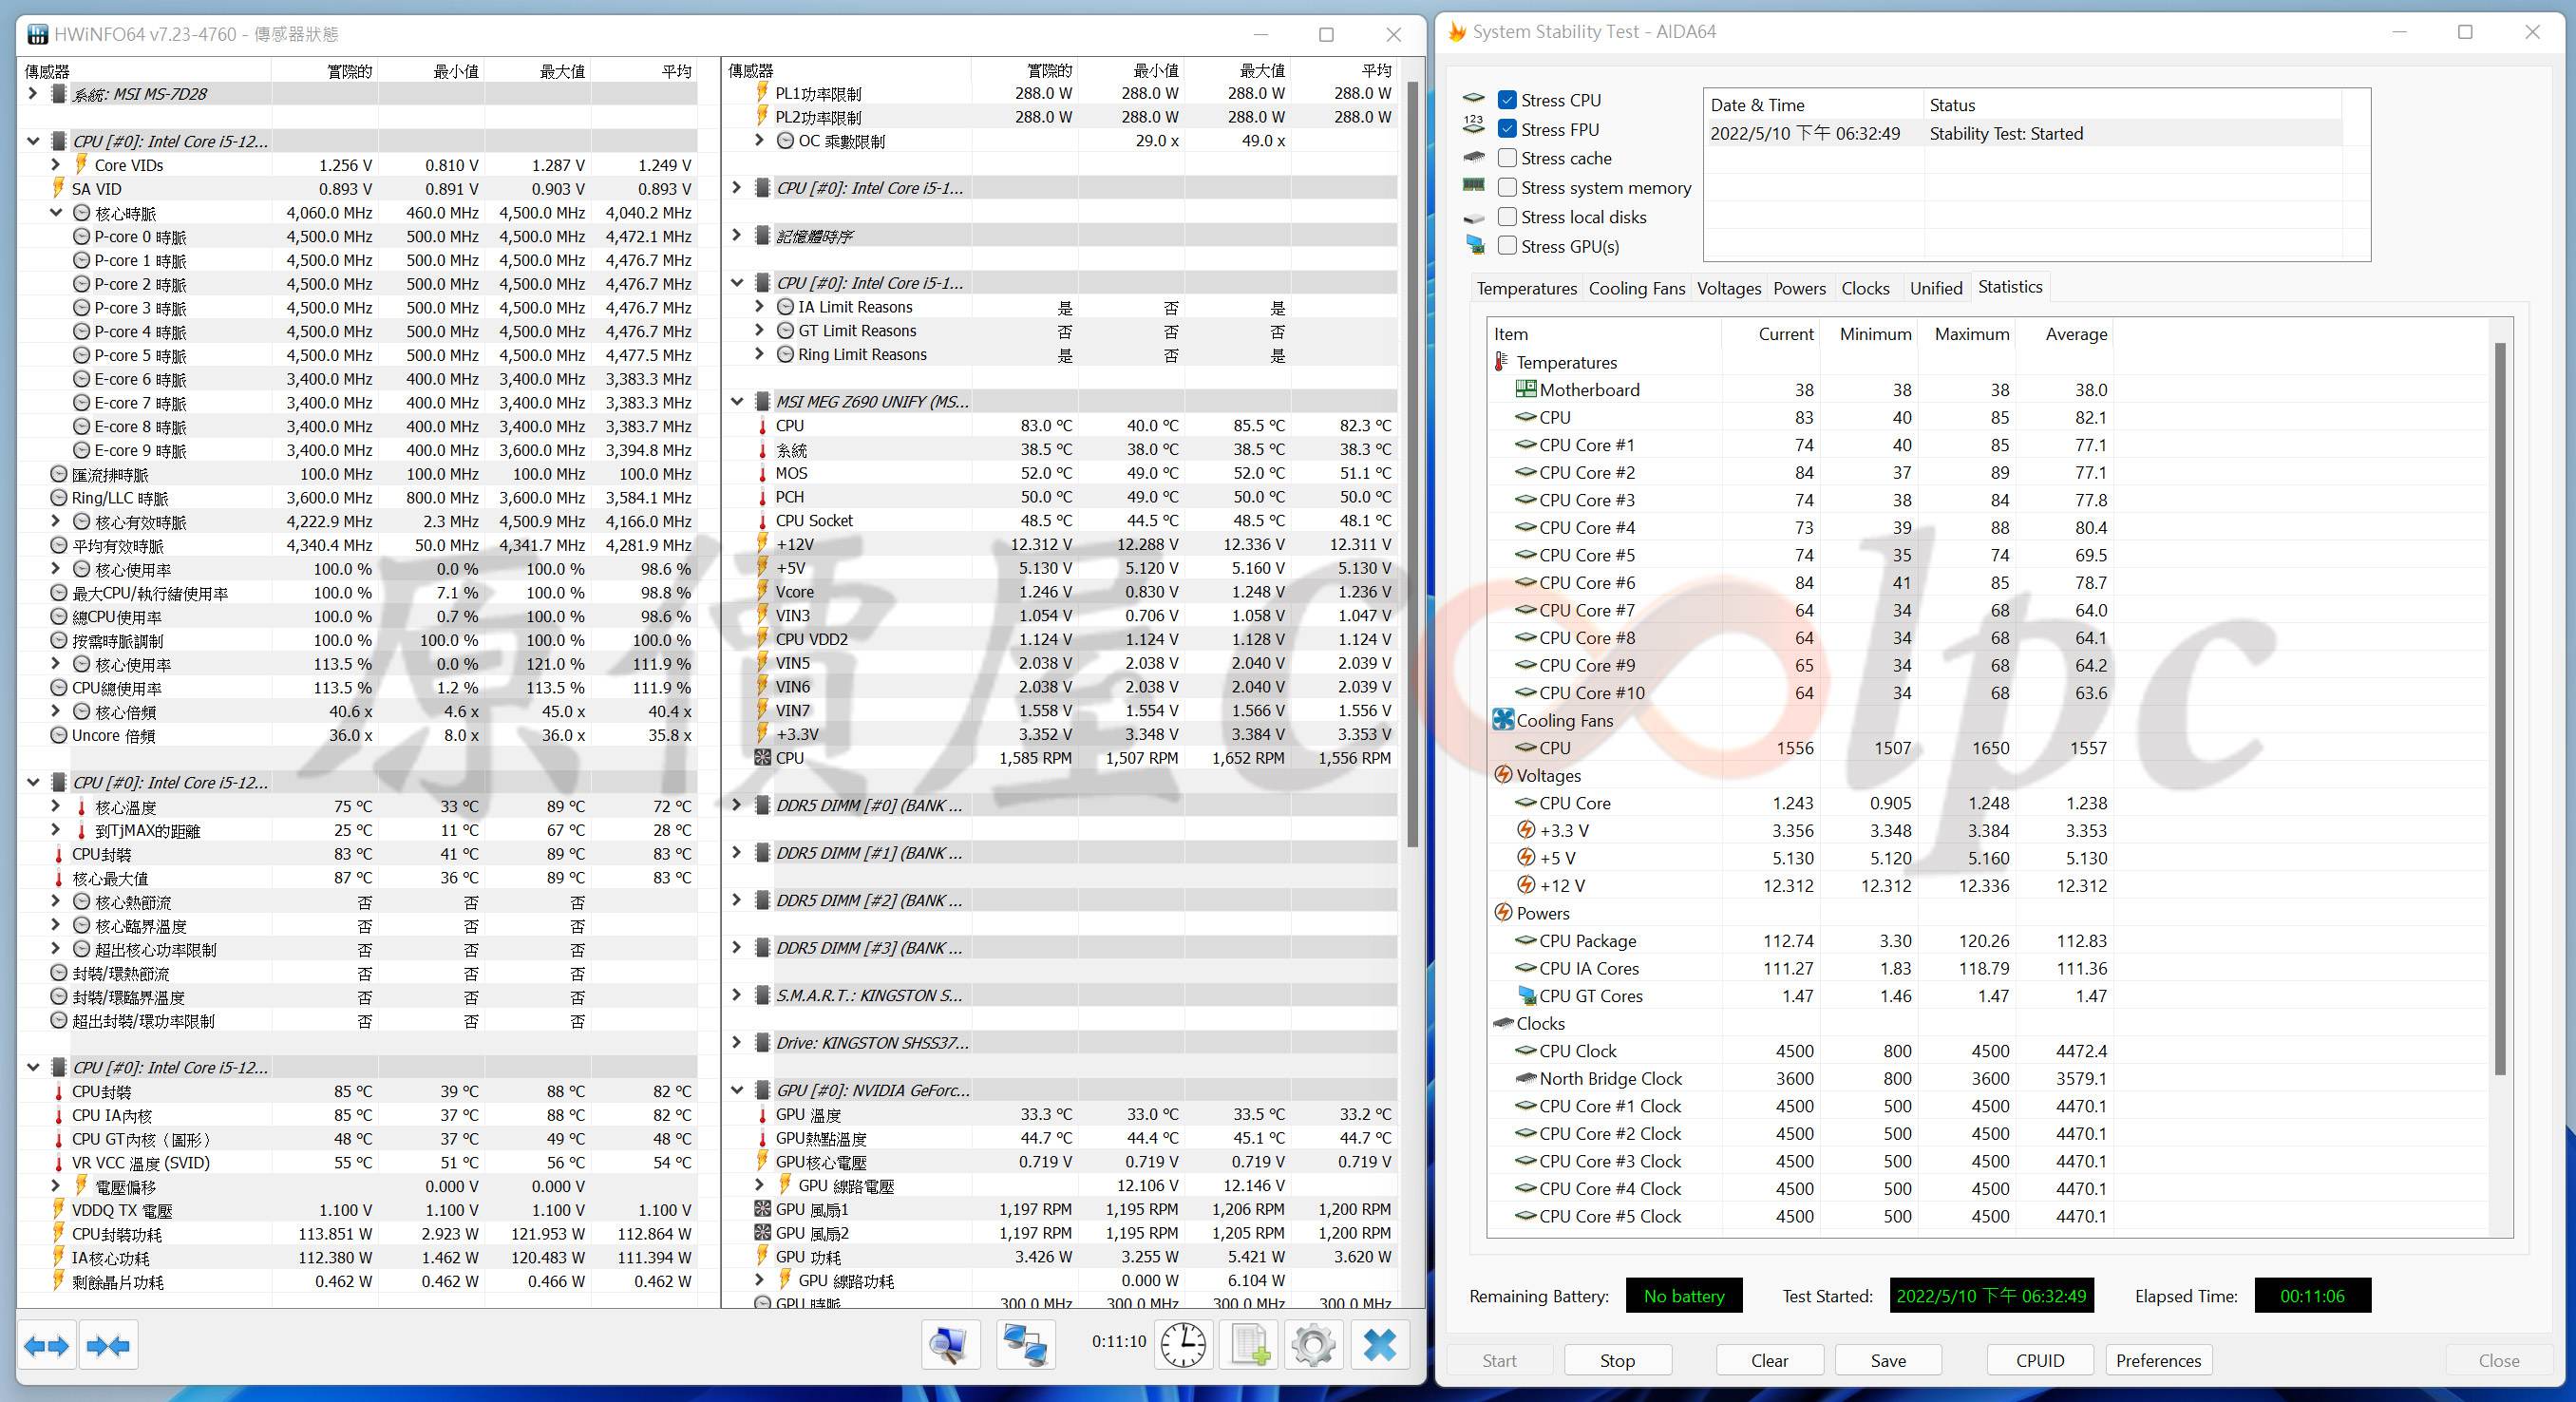Screen dimensions: 2576x1402
Task: Click the fan icon beside GPU 風扇1
Action: (x=763, y=1209)
